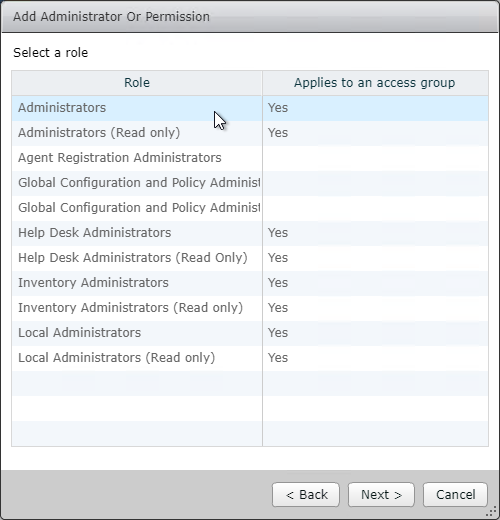Select second Global Configuration and Policy row
The height and width of the screenshot is (520, 500).
[x=250, y=208]
